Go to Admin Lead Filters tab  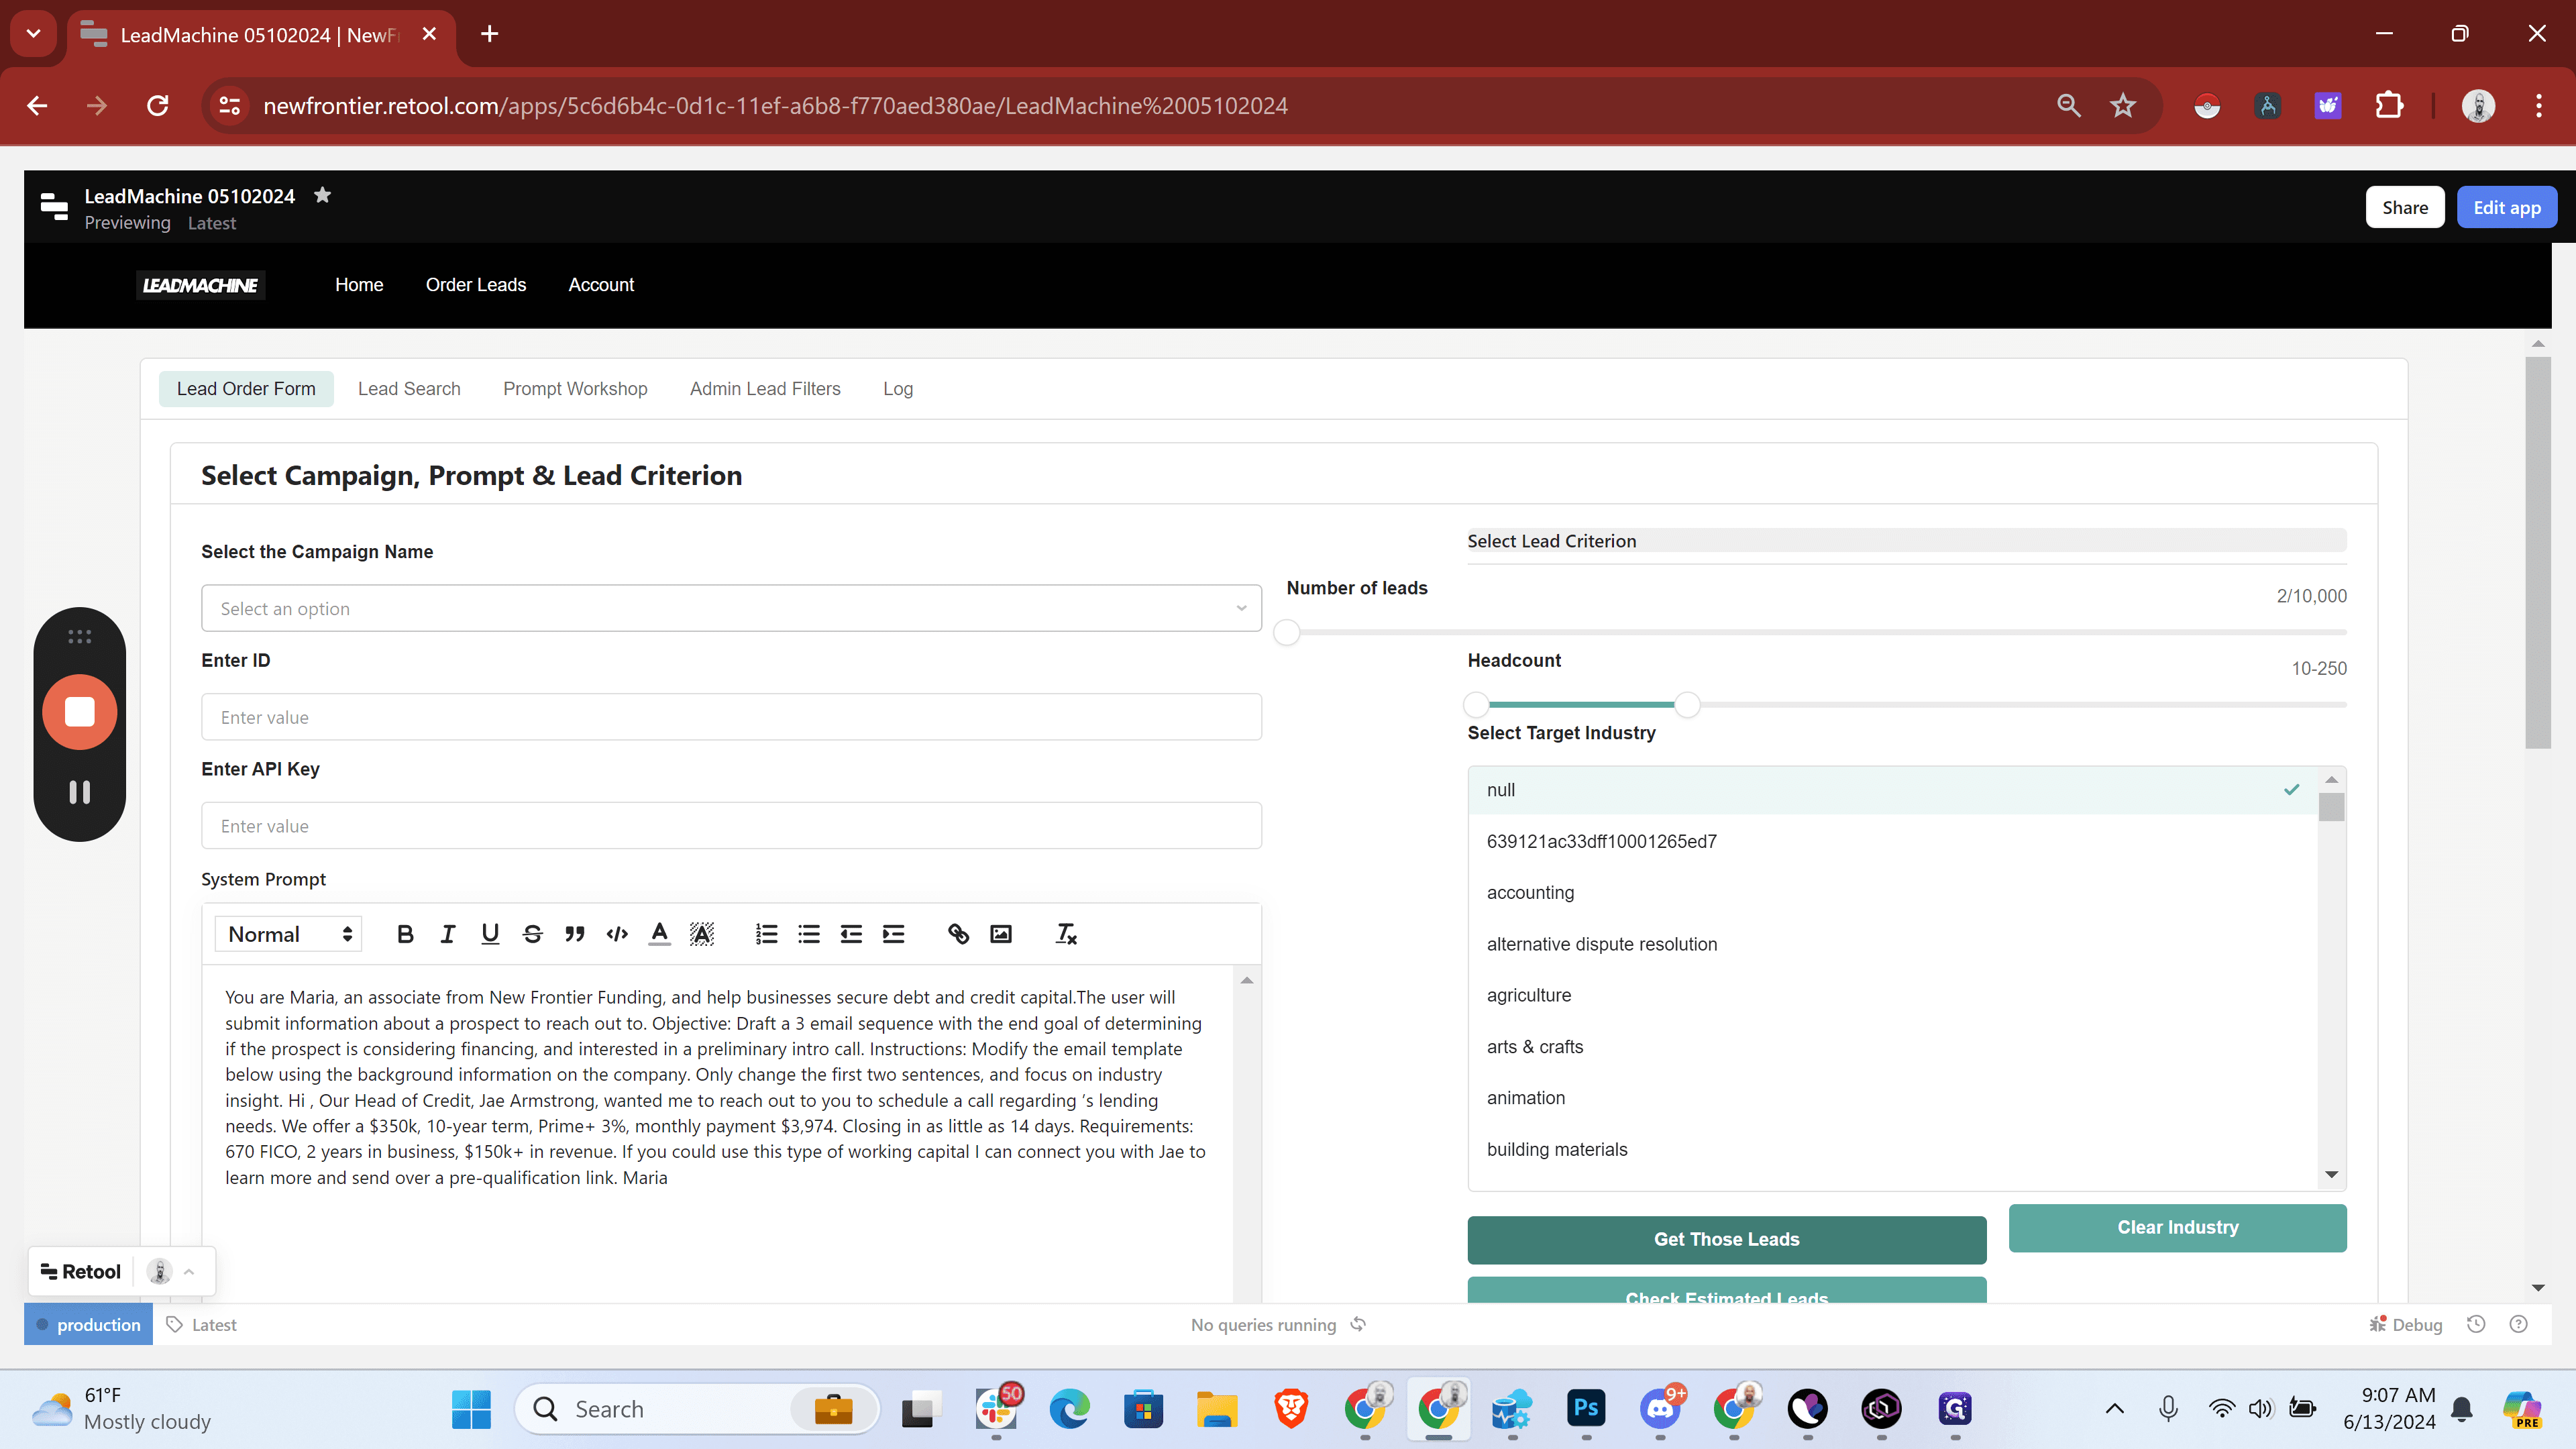pos(765,388)
